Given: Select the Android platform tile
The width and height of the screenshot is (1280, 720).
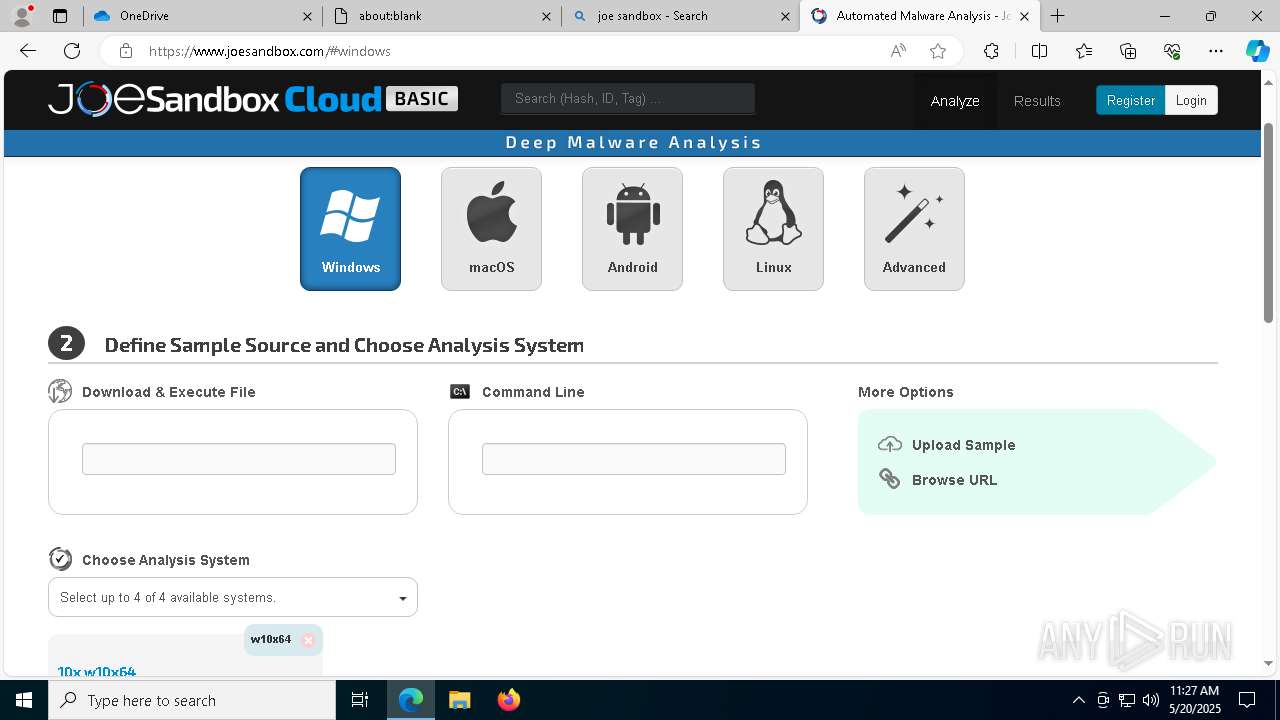Looking at the screenshot, I should [x=632, y=229].
